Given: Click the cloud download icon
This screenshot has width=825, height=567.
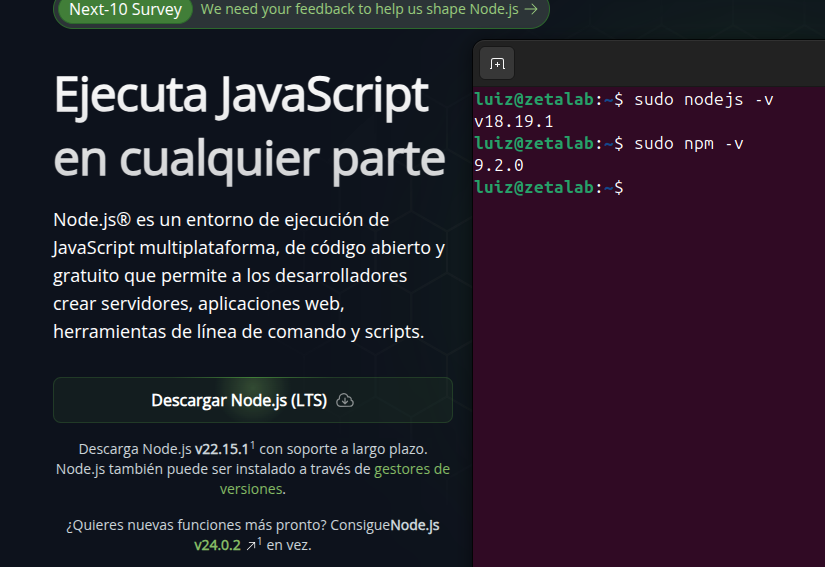Looking at the screenshot, I should (345, 400).
